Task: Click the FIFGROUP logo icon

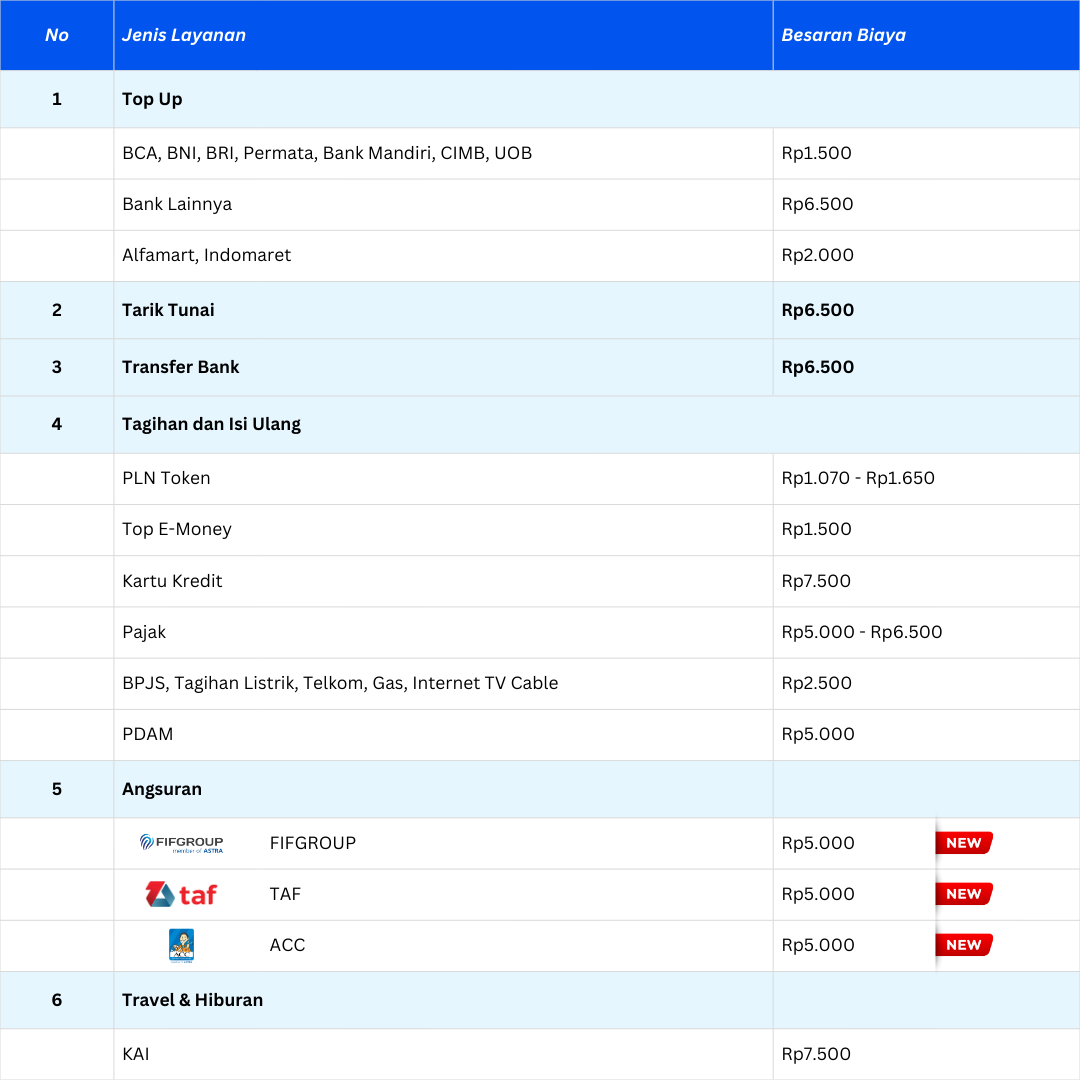Action: [x=181, y=843]
